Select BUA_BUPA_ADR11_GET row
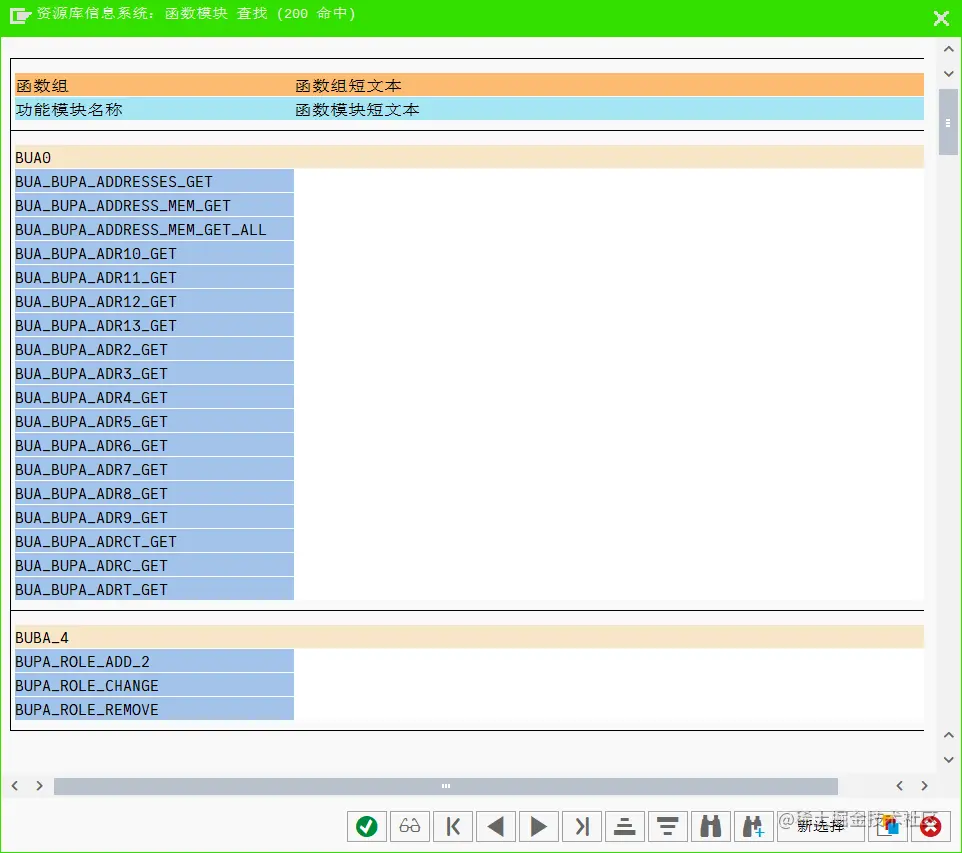This screenshot has height=853, width=962. pos(154,277)
